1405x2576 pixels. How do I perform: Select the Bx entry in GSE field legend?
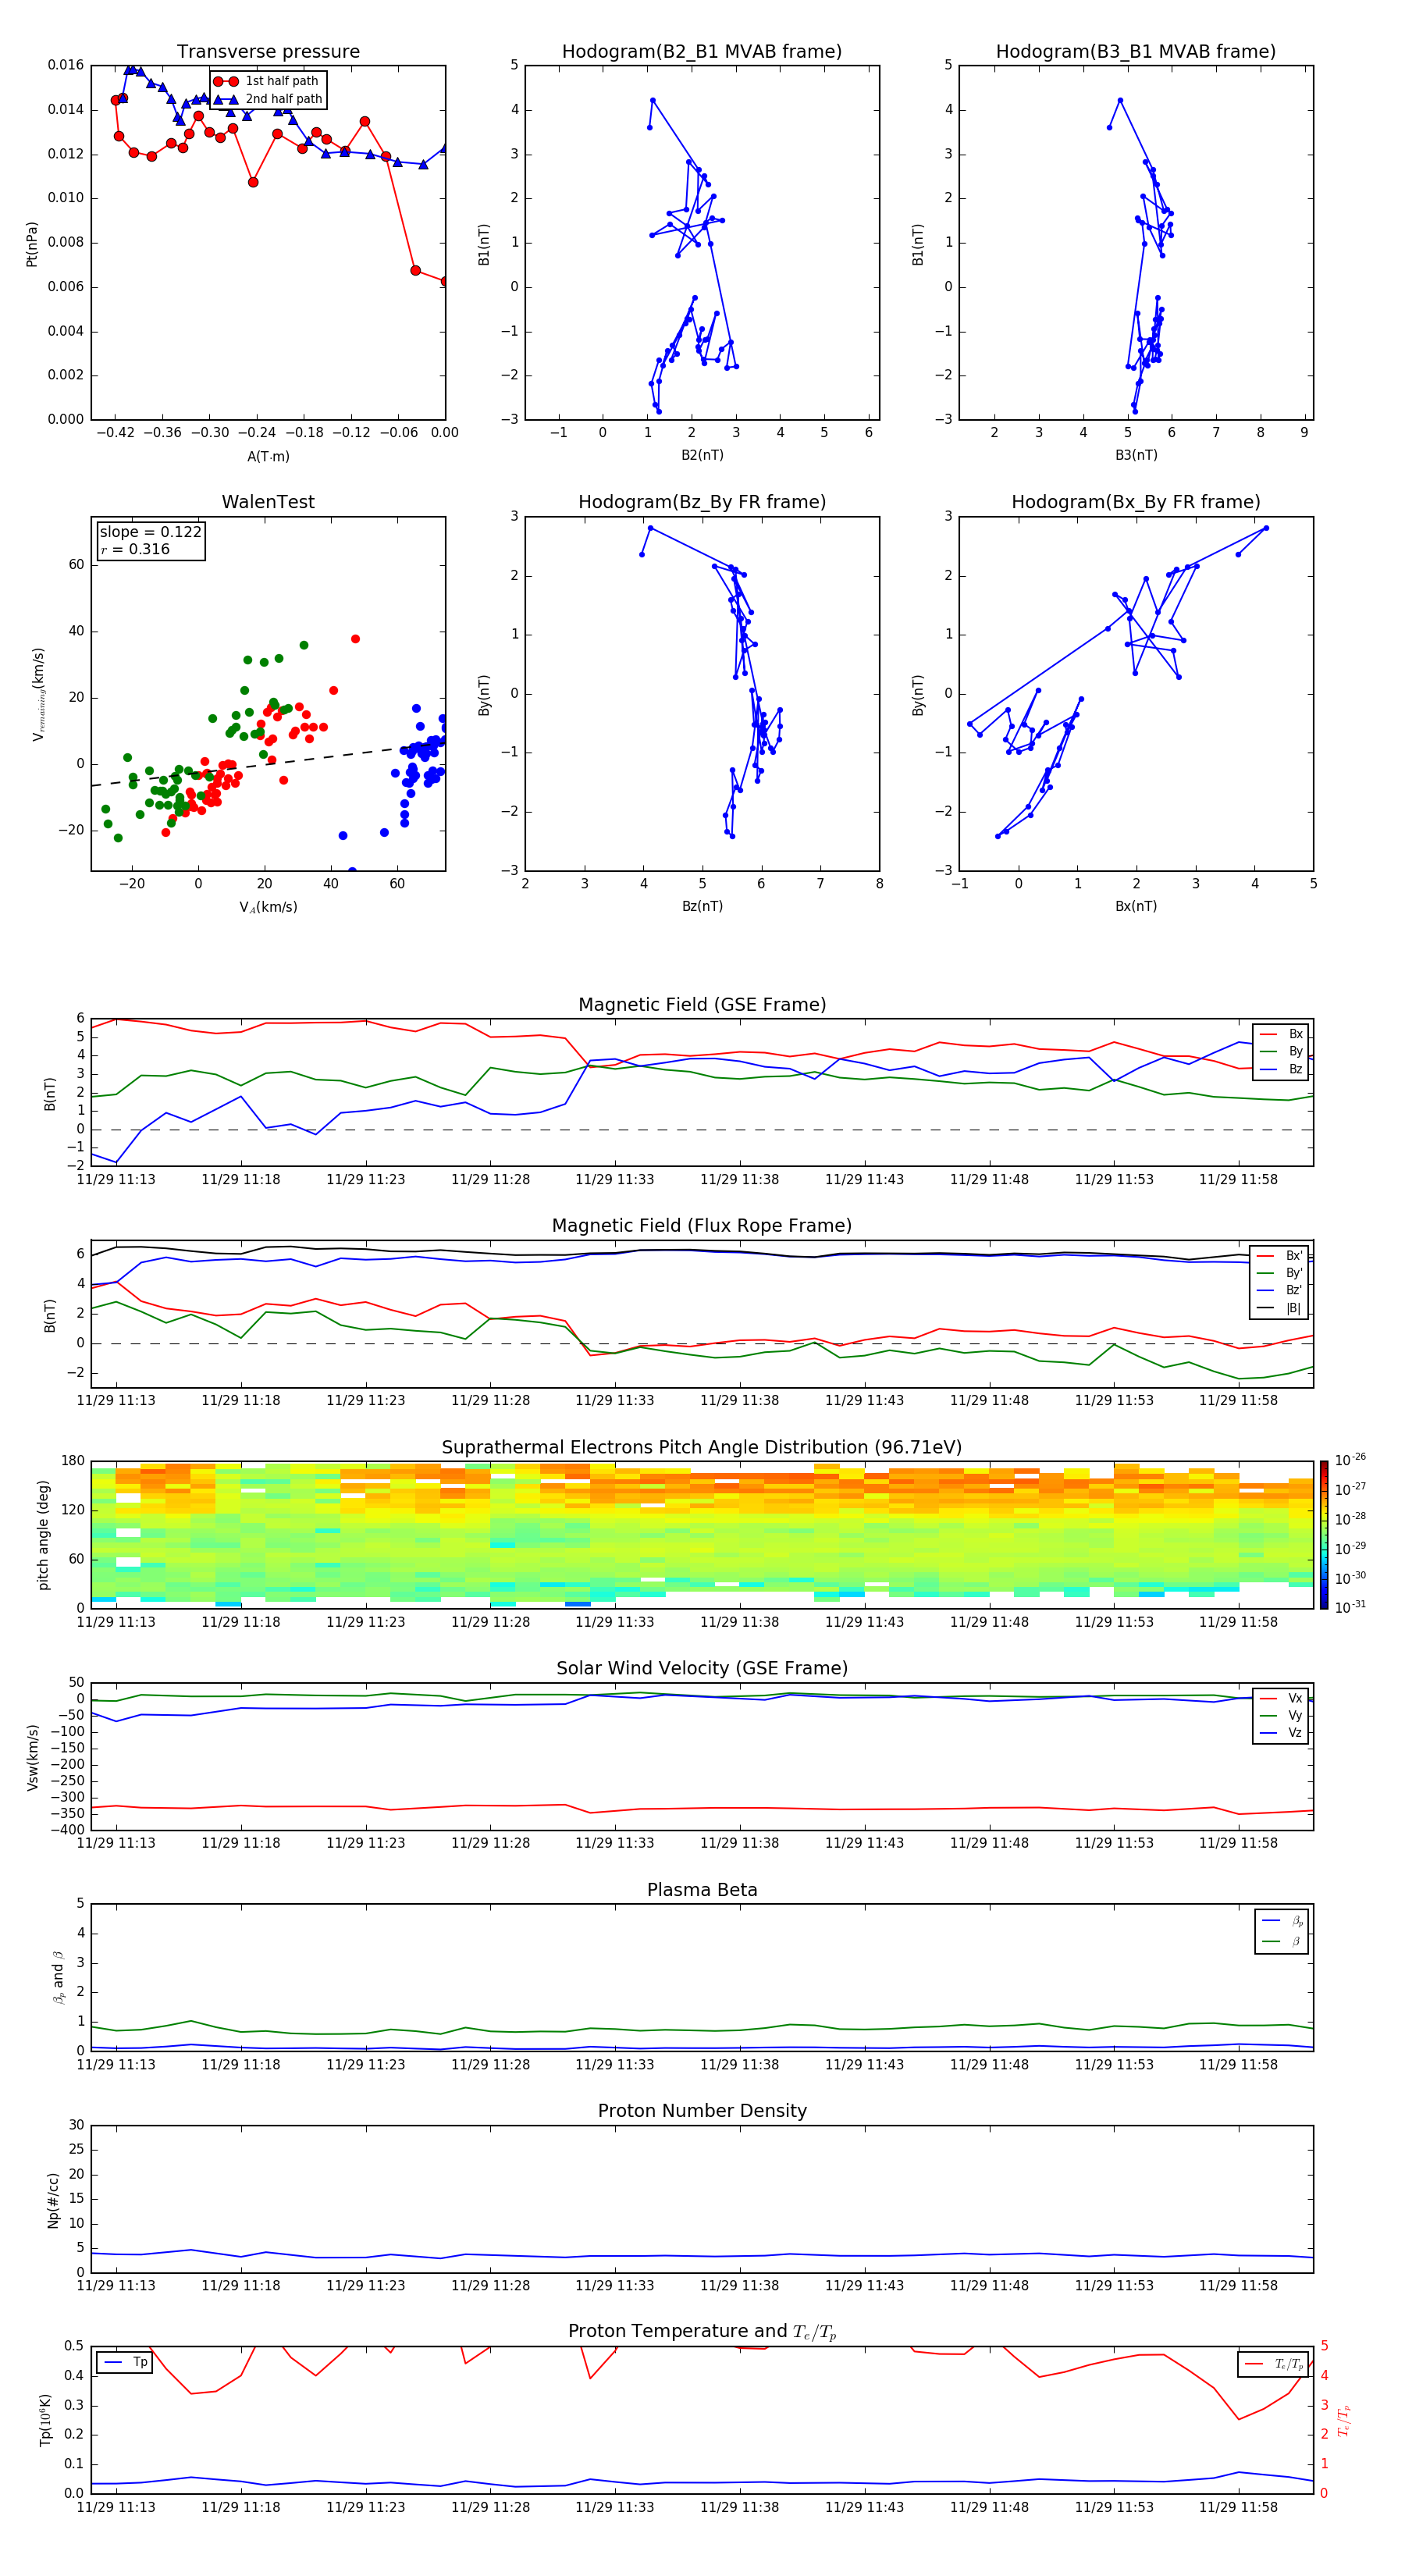[1282, 1034]
